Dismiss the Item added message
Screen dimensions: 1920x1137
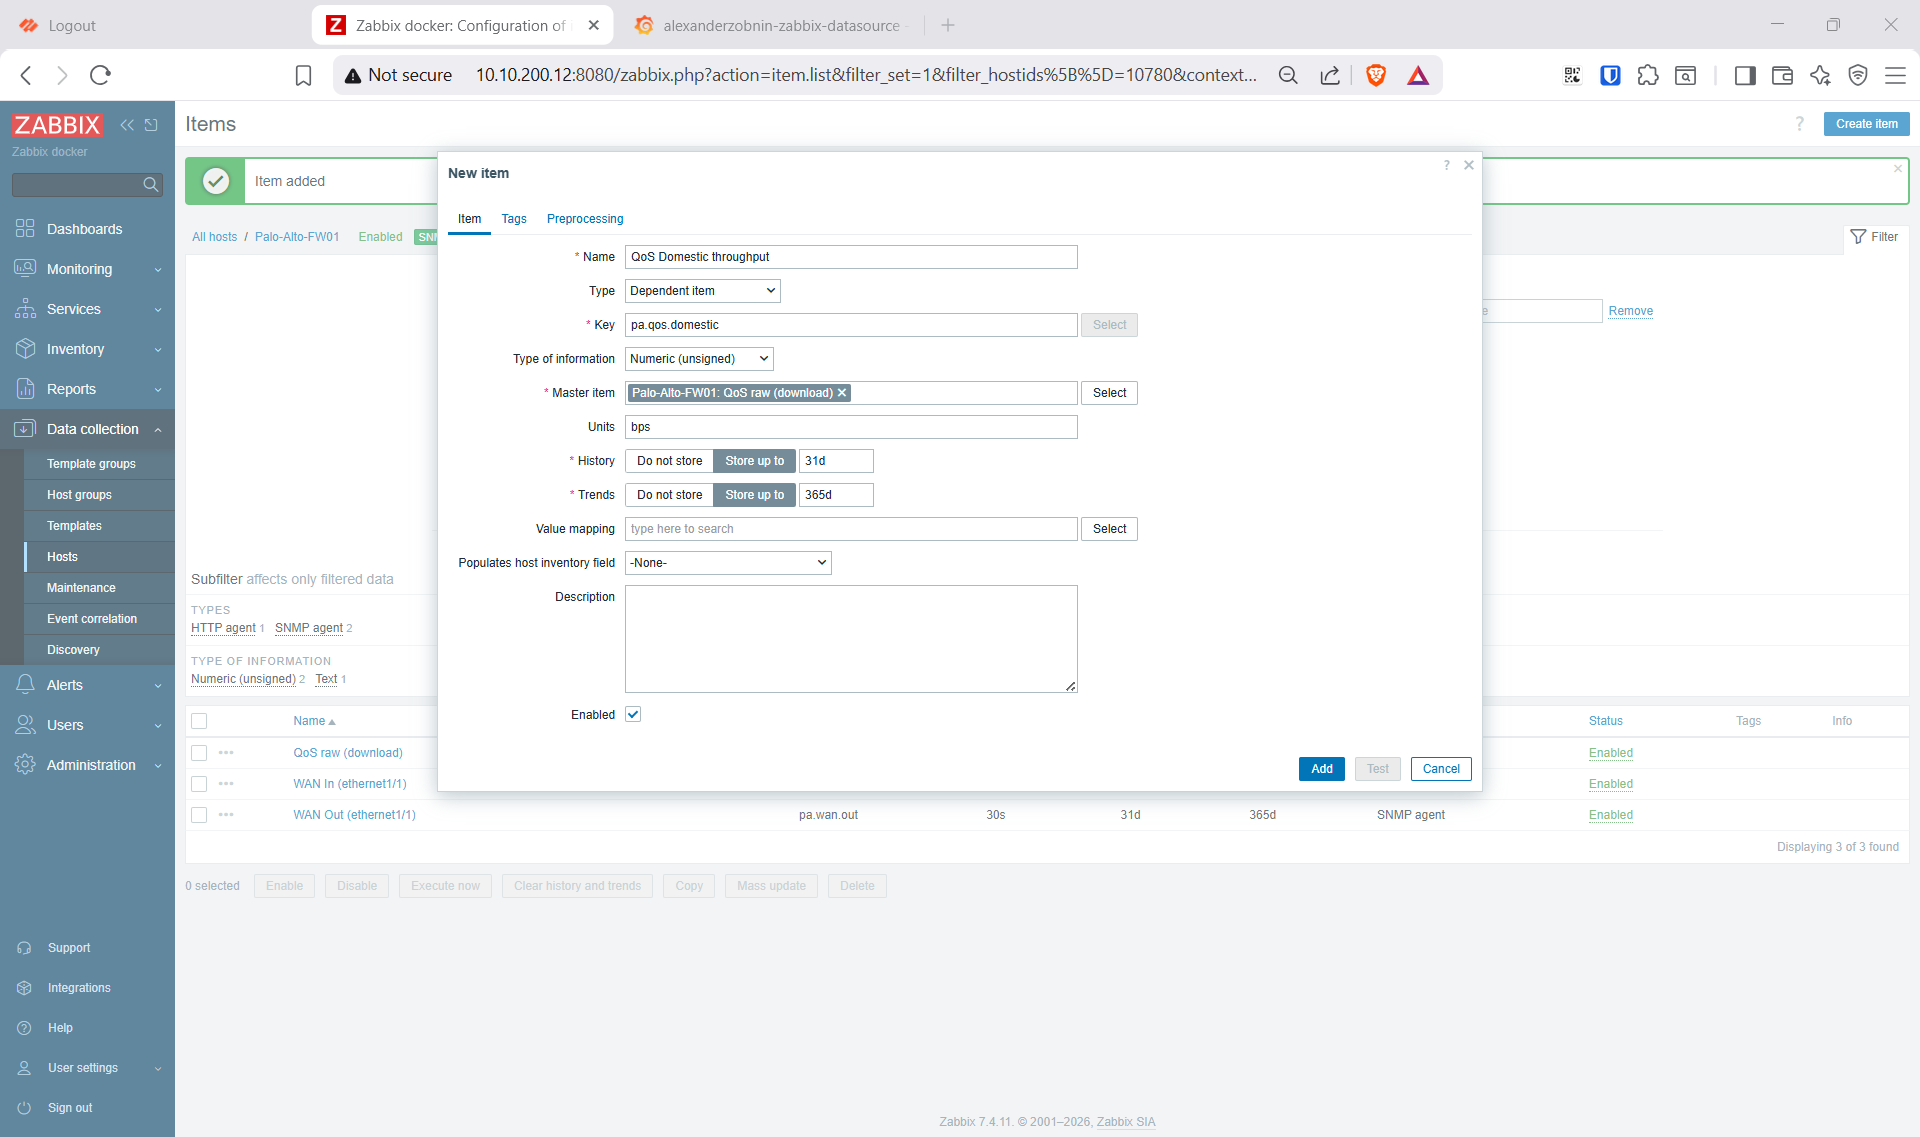(1898, 169)
